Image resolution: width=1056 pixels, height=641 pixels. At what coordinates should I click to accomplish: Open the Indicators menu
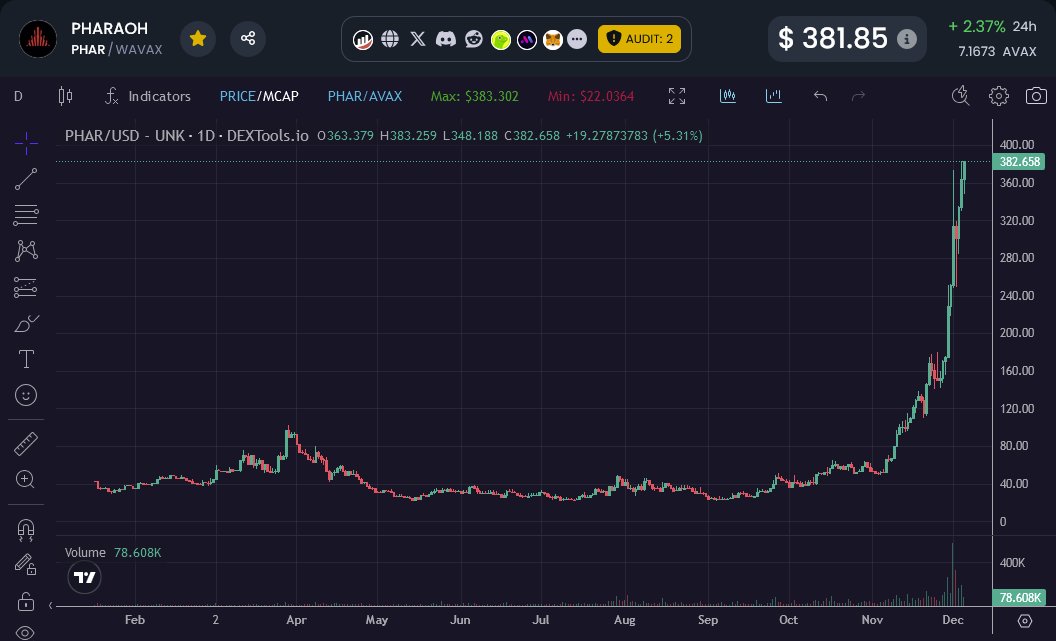click(148, 96)
